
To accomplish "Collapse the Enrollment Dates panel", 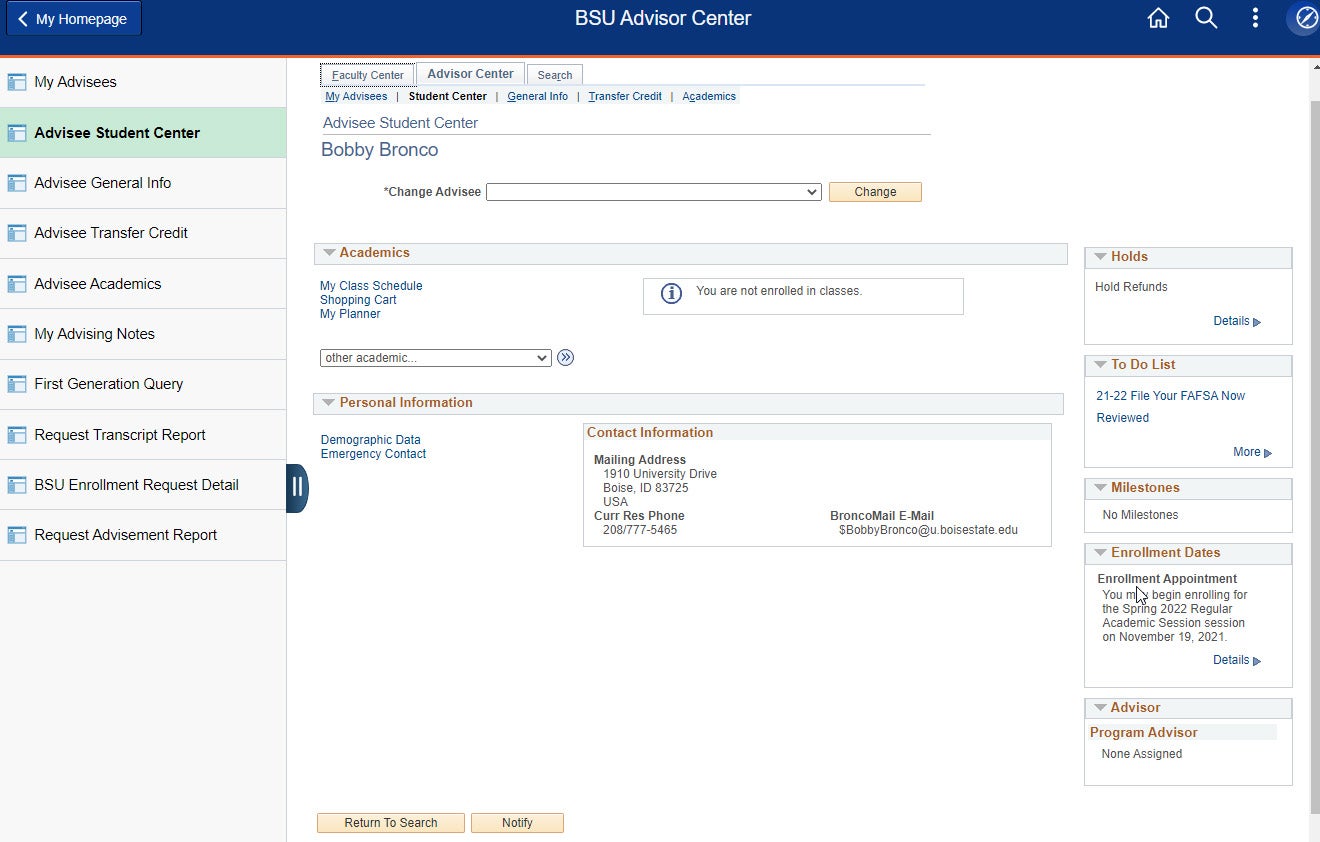I will click(1100, 553).
